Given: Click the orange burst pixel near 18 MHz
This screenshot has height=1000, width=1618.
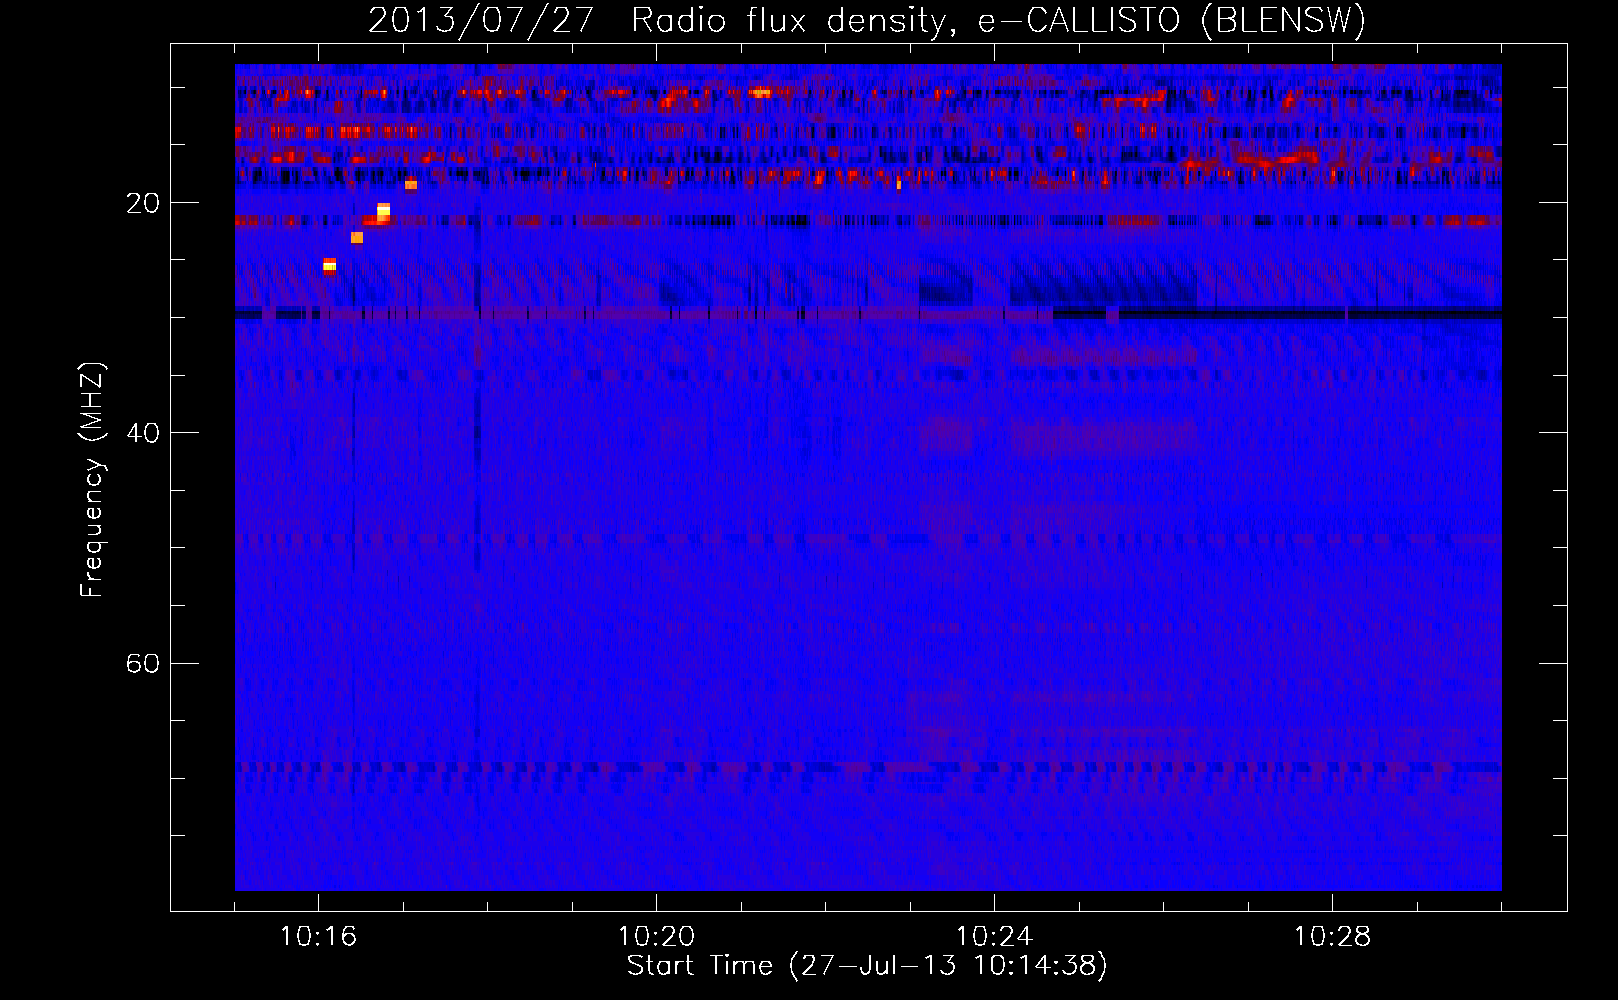Looking at the screenshot, I should [411, 184].
